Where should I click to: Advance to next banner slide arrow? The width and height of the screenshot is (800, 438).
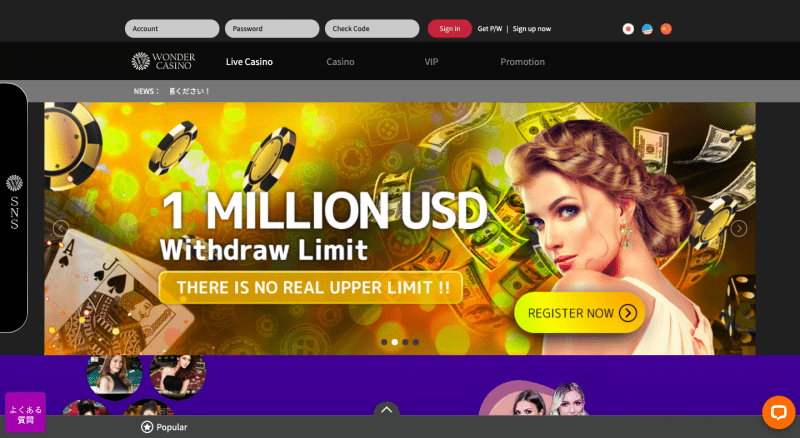pyautogui.click(x=738, y=228)
